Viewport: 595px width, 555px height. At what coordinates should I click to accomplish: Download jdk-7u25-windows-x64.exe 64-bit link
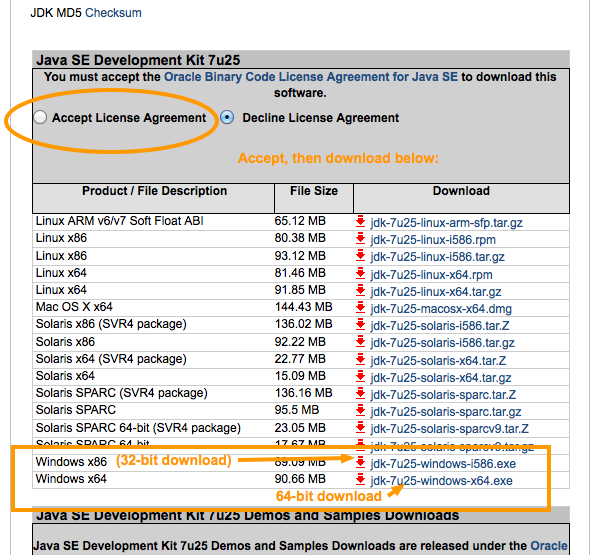pos(442,481)
